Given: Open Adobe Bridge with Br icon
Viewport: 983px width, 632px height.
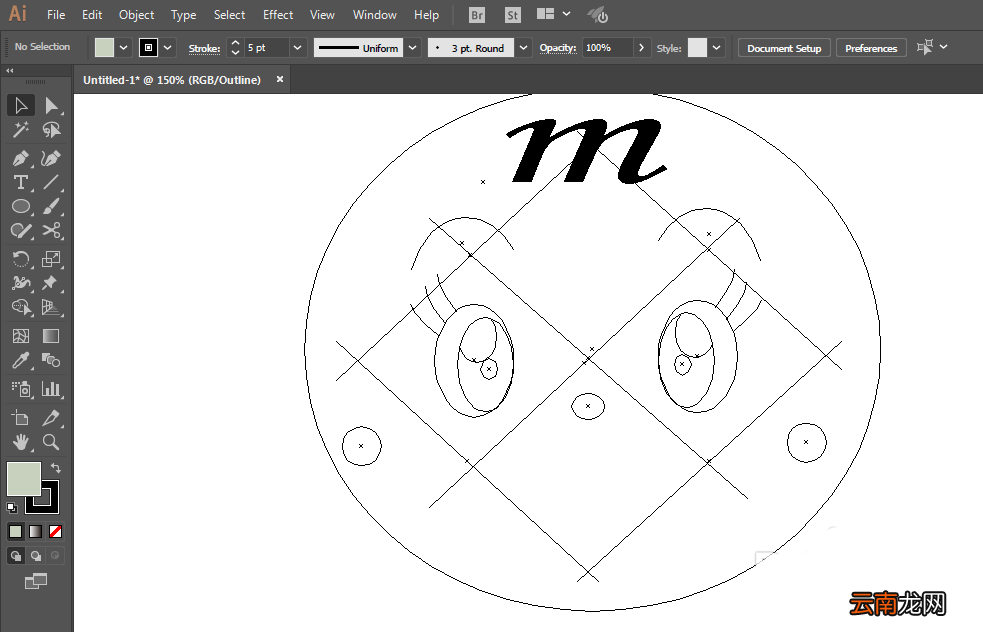Looking at the screenshot, I should [x=477, y=15].
